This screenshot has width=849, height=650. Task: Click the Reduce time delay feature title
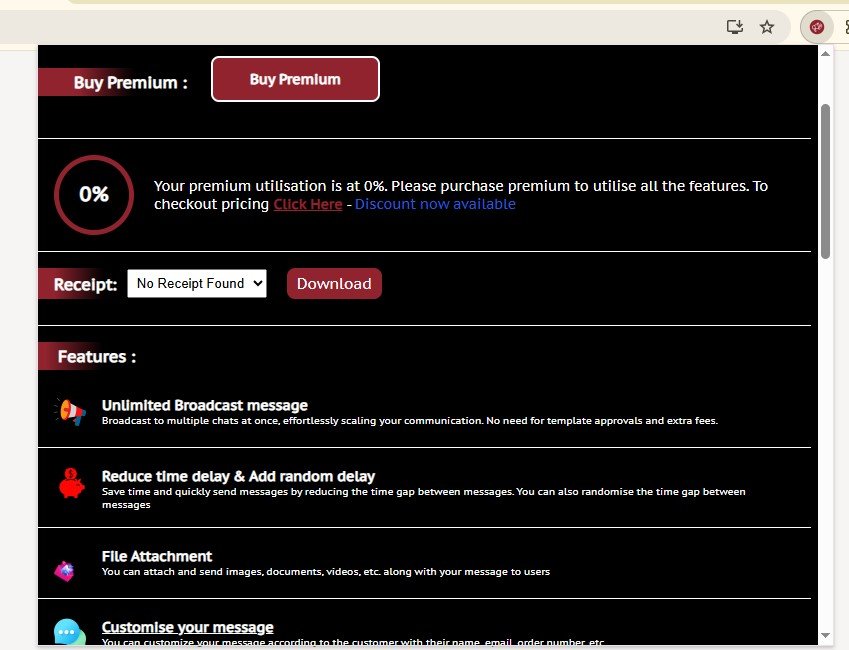tap(238, 476)
